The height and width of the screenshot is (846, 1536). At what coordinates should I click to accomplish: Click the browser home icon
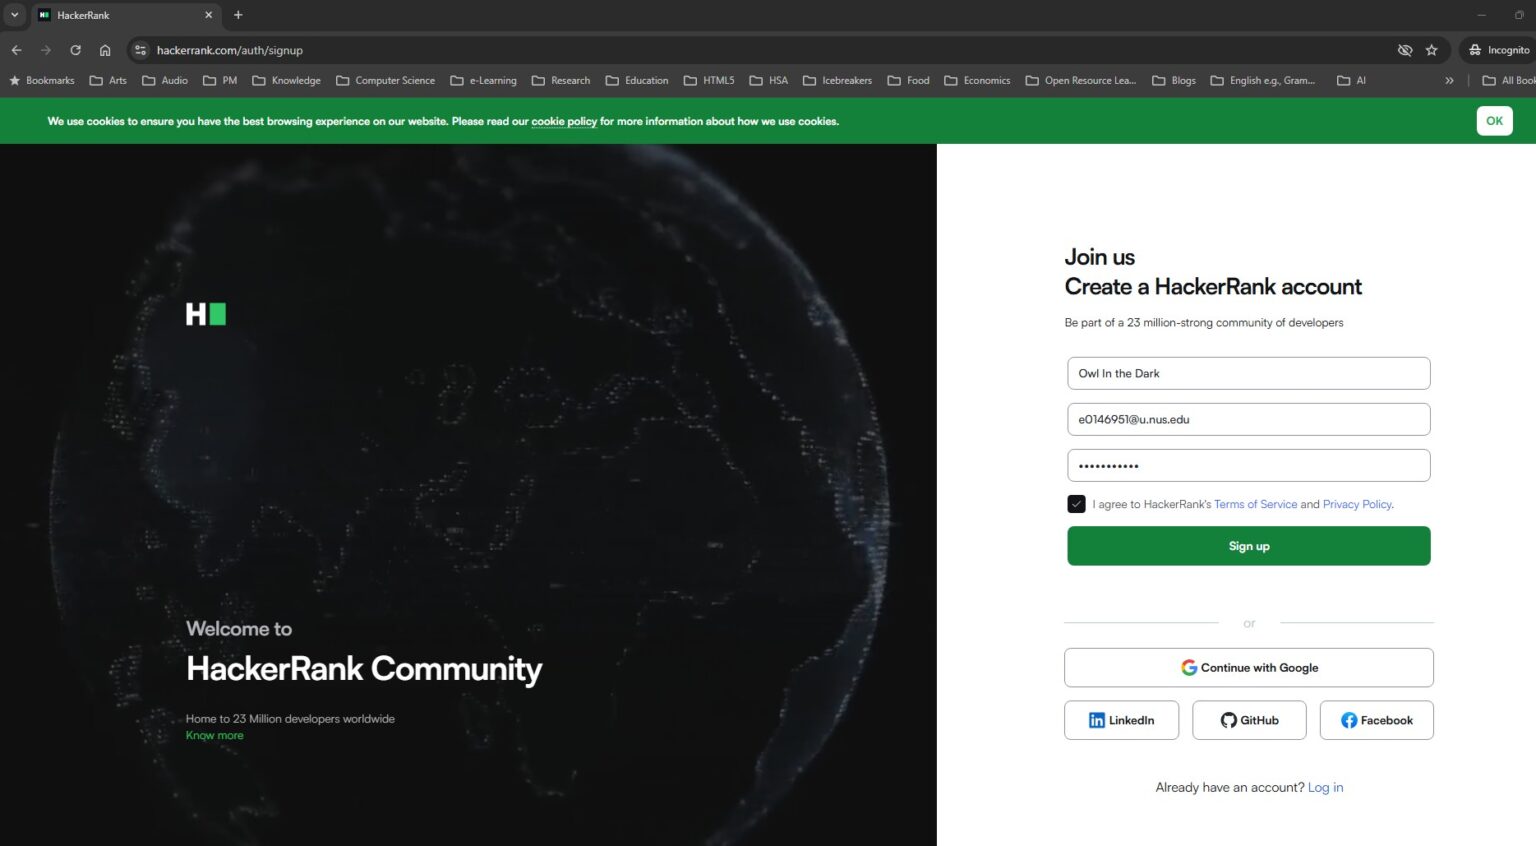[x=104, y=49]
